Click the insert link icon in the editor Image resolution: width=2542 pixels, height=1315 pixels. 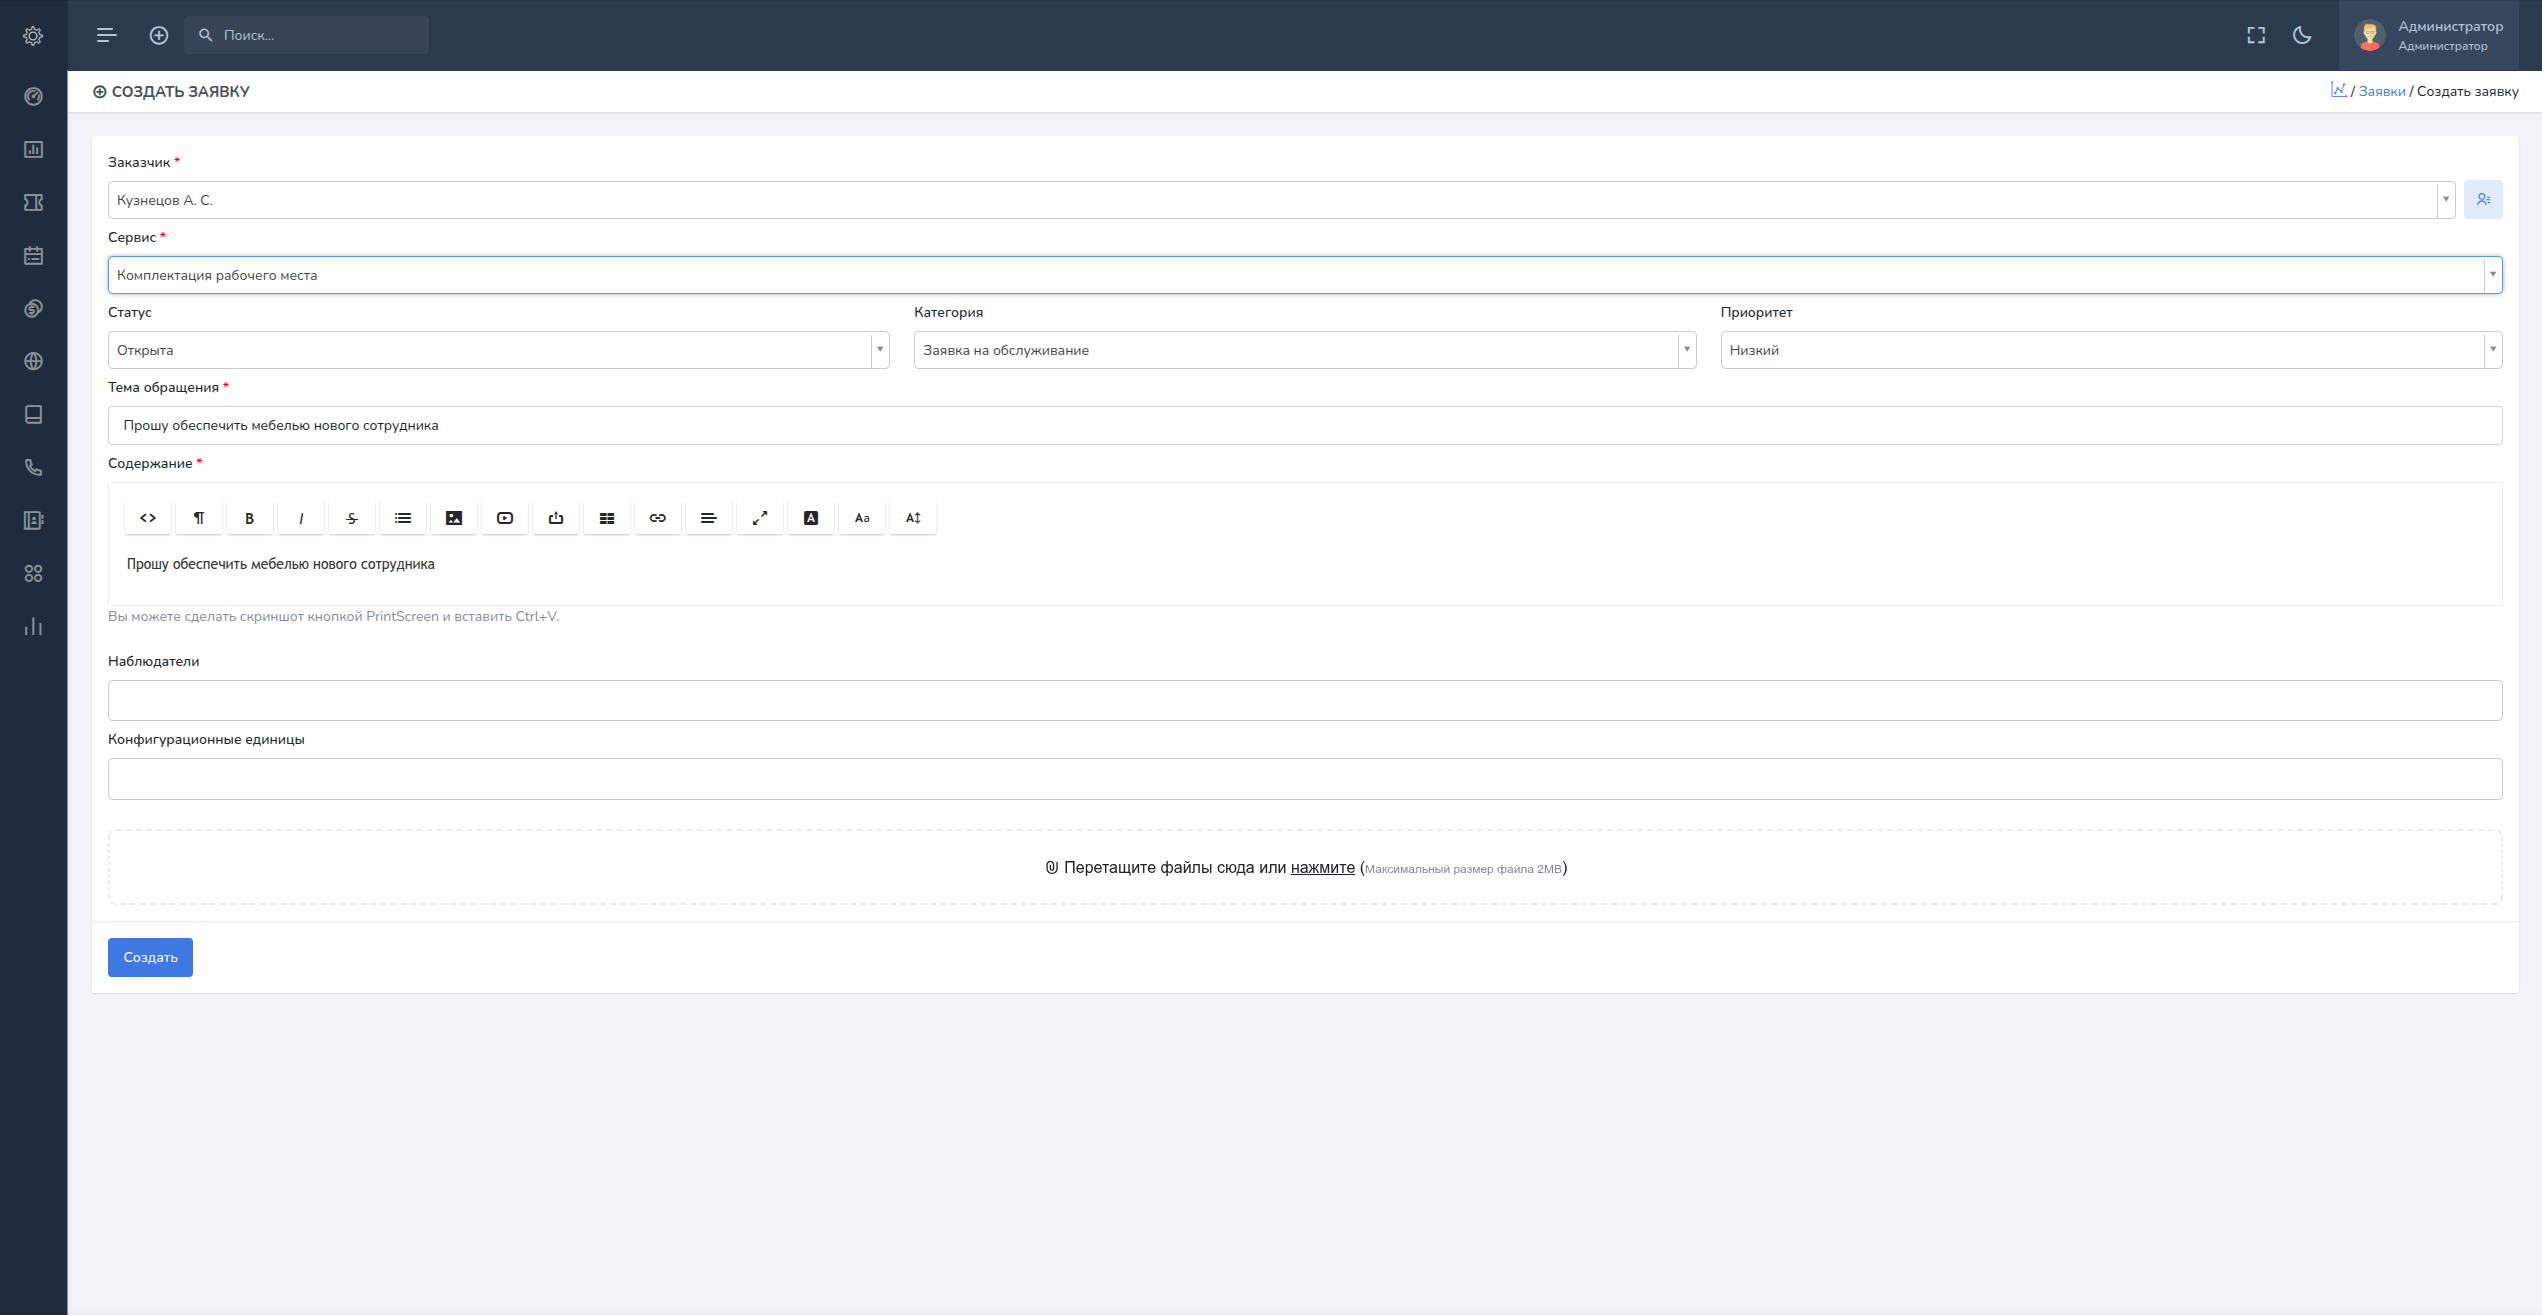pyautogui.click(x=657, y=518)
